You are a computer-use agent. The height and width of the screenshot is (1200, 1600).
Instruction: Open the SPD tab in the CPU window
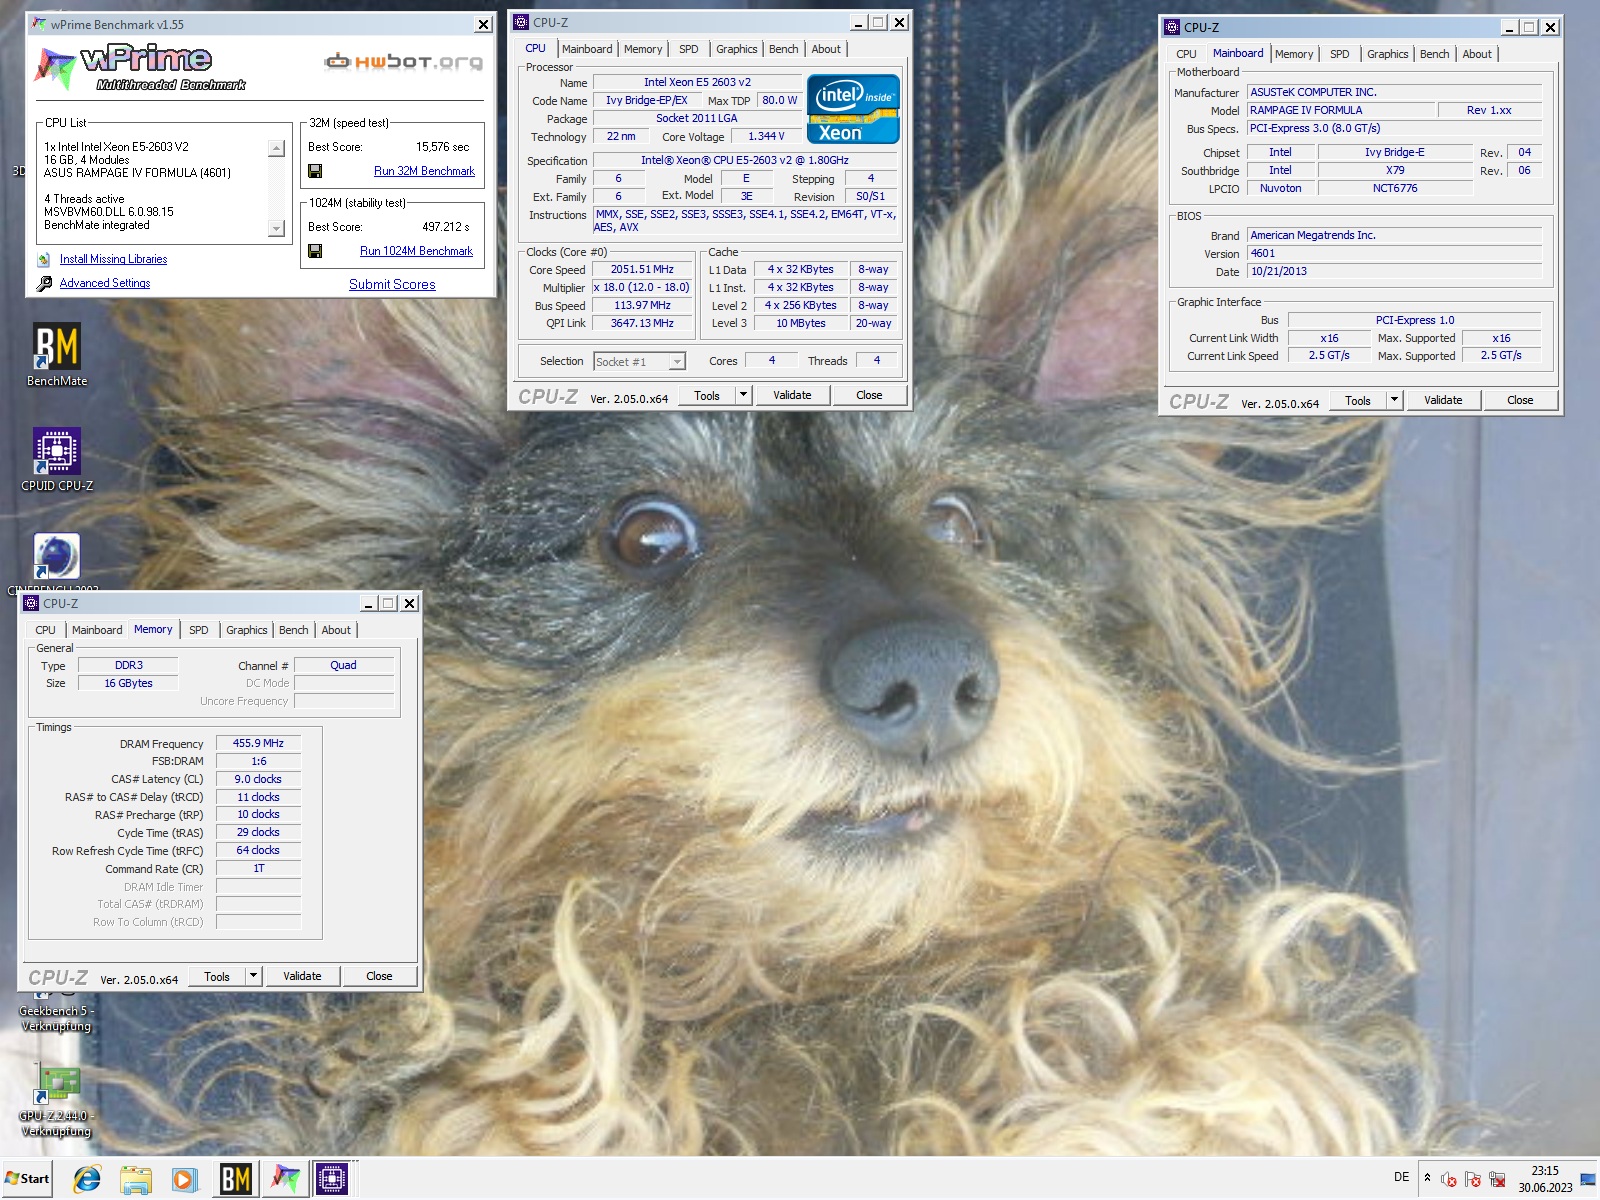click(689, 49)
